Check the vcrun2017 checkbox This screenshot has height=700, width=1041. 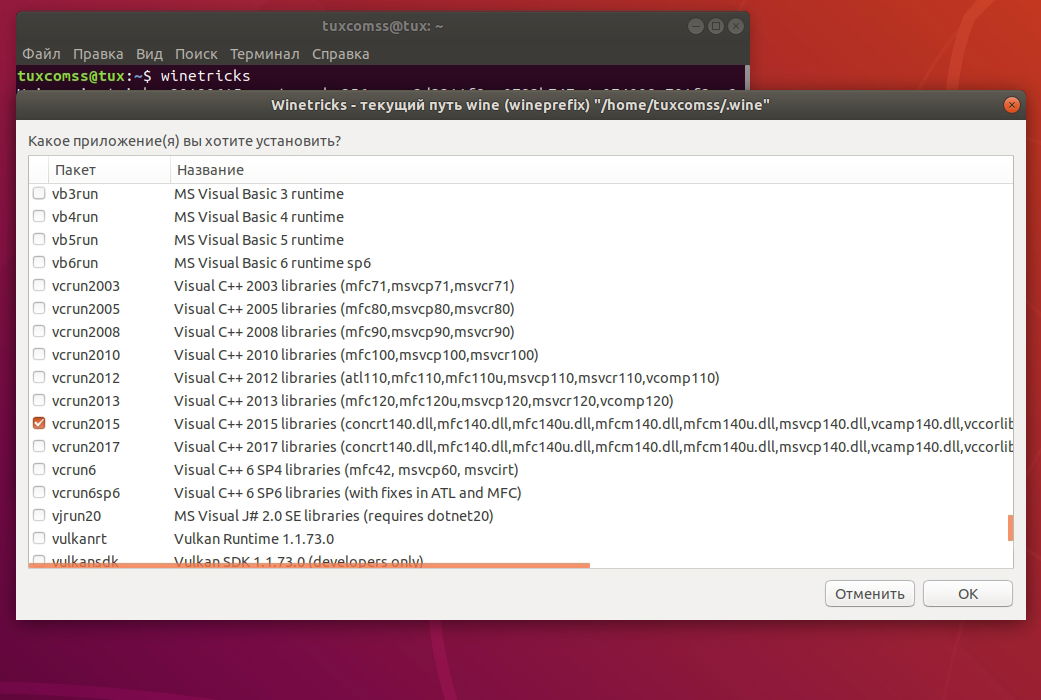pos(39,446)
